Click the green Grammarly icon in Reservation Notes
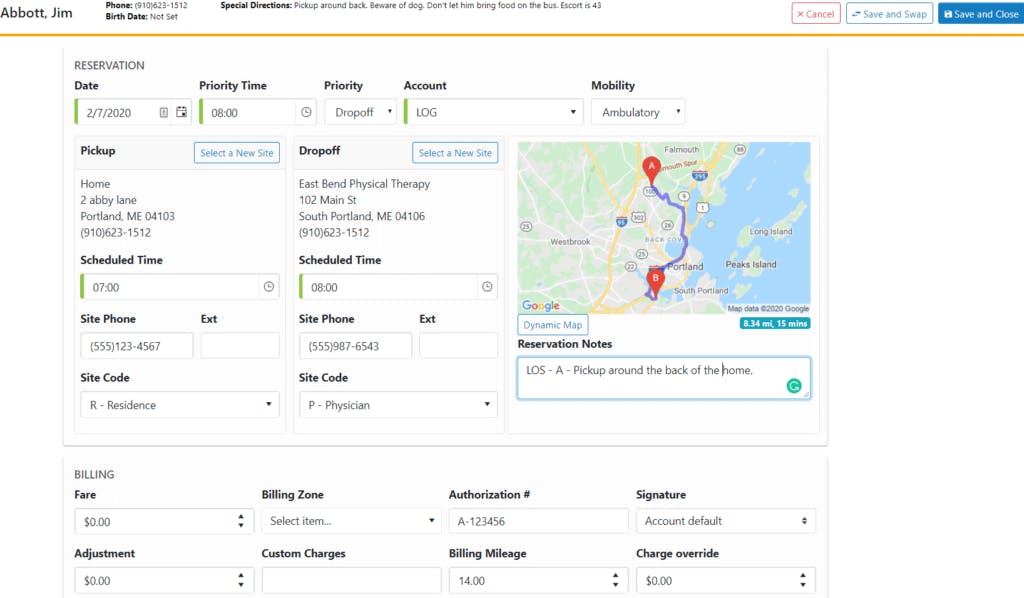Viewport: 1024px width, 598px height. pyautogui.click(x=794, y=386)
